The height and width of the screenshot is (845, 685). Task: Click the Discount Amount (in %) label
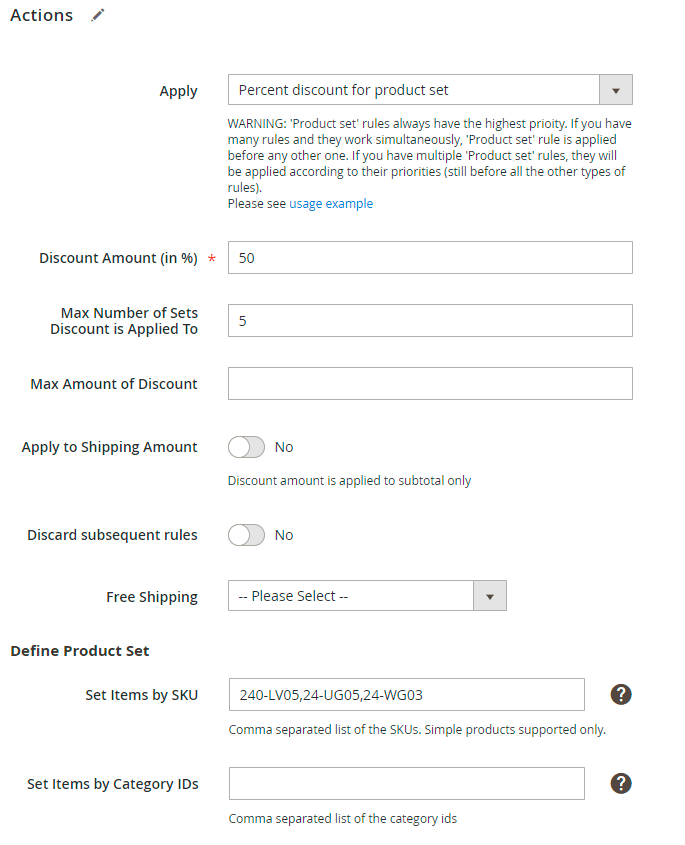click(x=118, y=258)
